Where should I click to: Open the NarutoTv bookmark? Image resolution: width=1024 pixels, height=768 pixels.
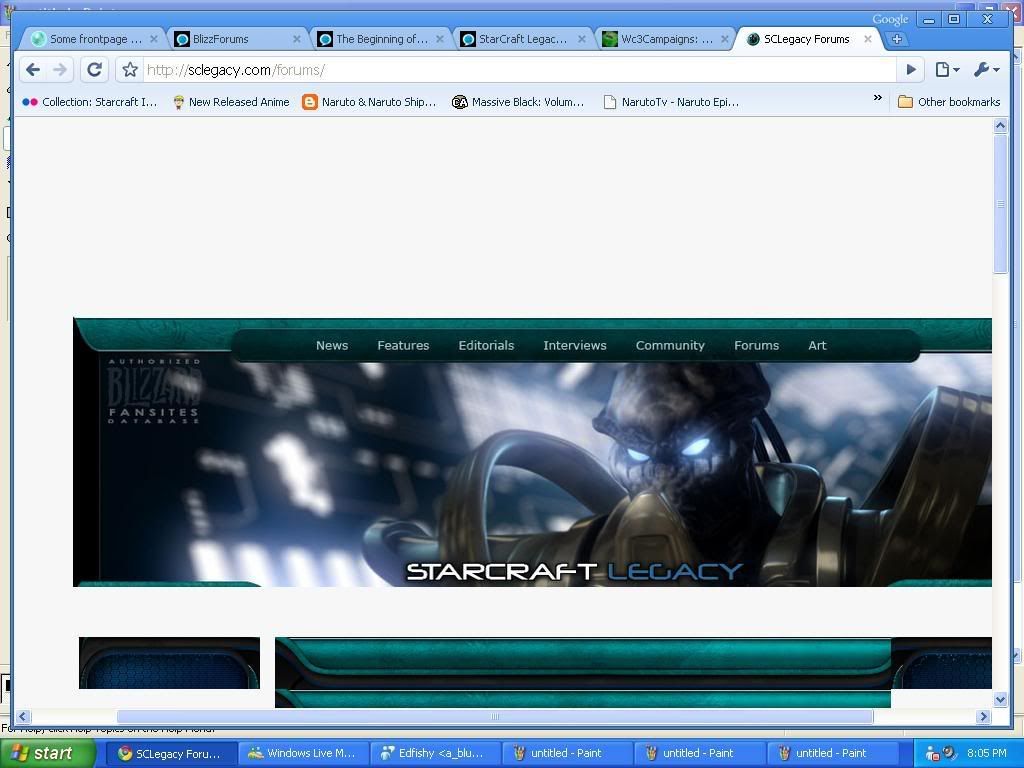pyautogui.click(x=672, y=102)
